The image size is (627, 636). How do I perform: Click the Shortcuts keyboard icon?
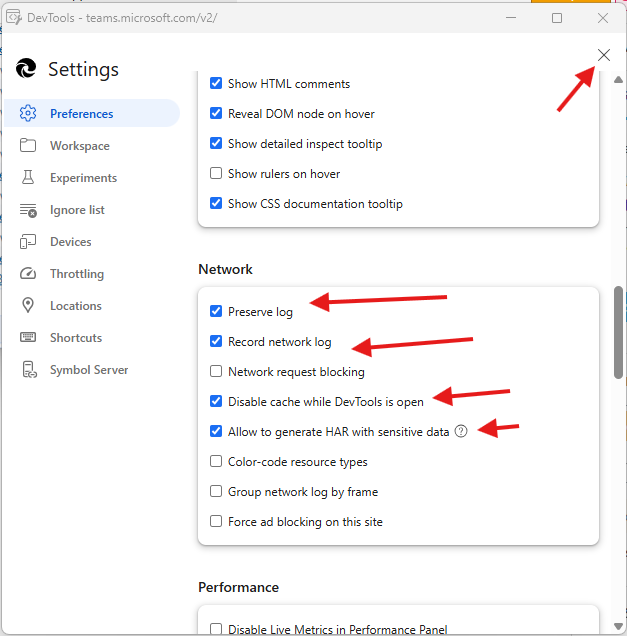[x=28, y=338]
